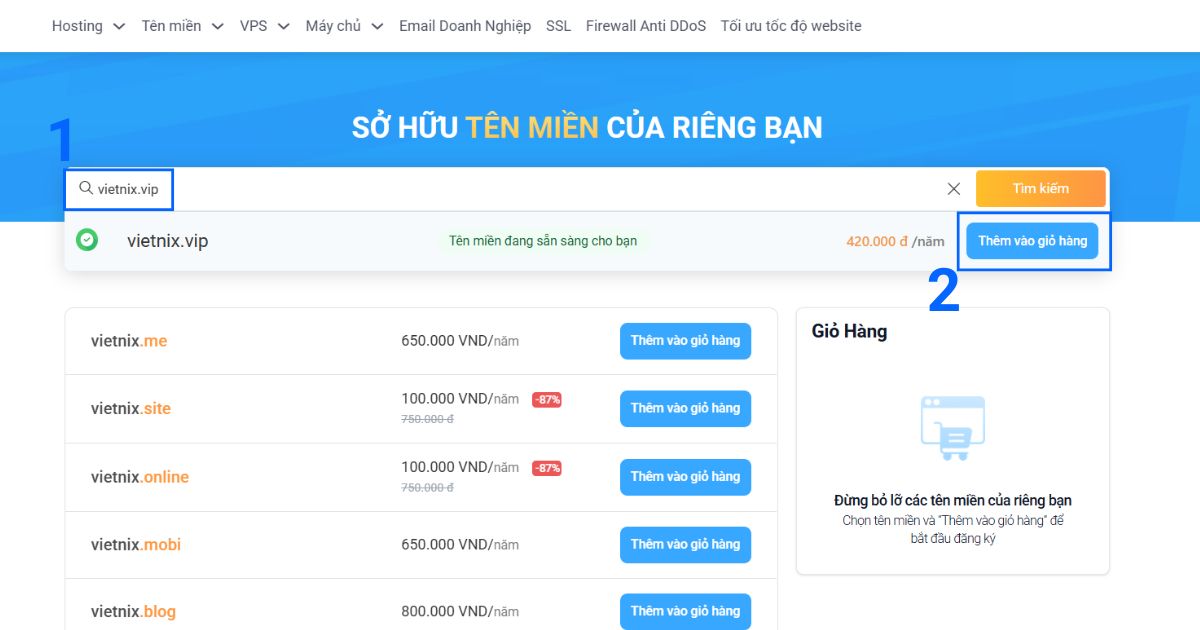
Task: Expand the Tên miền dropdown
Action: click(183, 25)
